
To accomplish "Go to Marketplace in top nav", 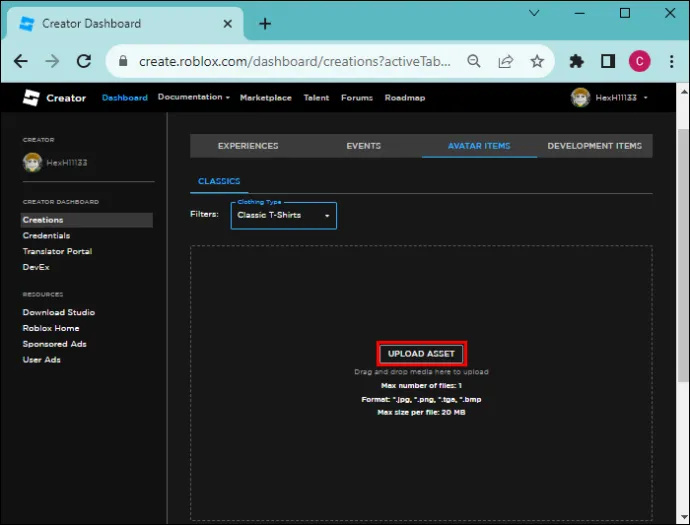I will click(265, 98).
